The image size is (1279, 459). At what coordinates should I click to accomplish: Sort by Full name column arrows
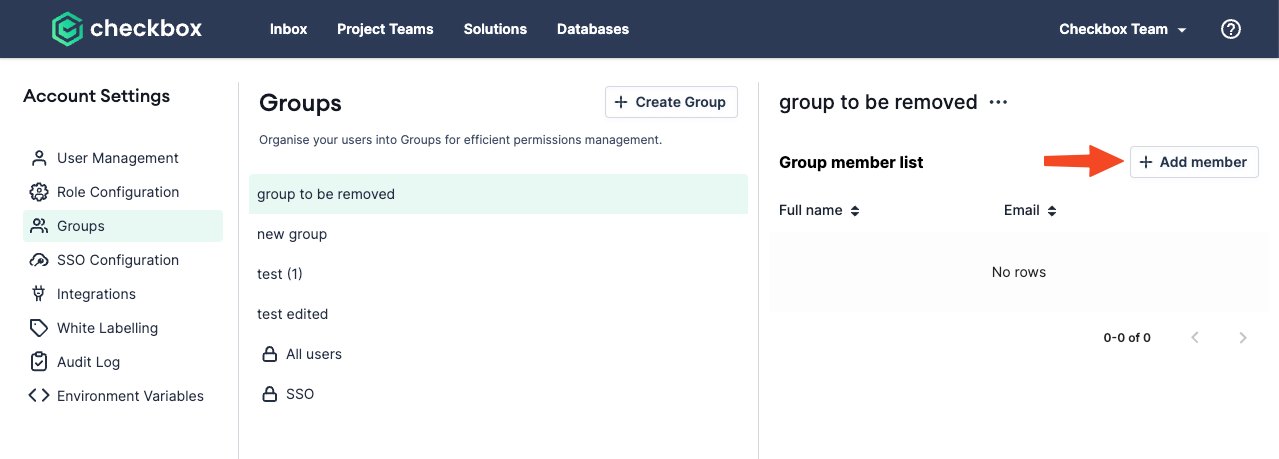[x=855, y=211]
